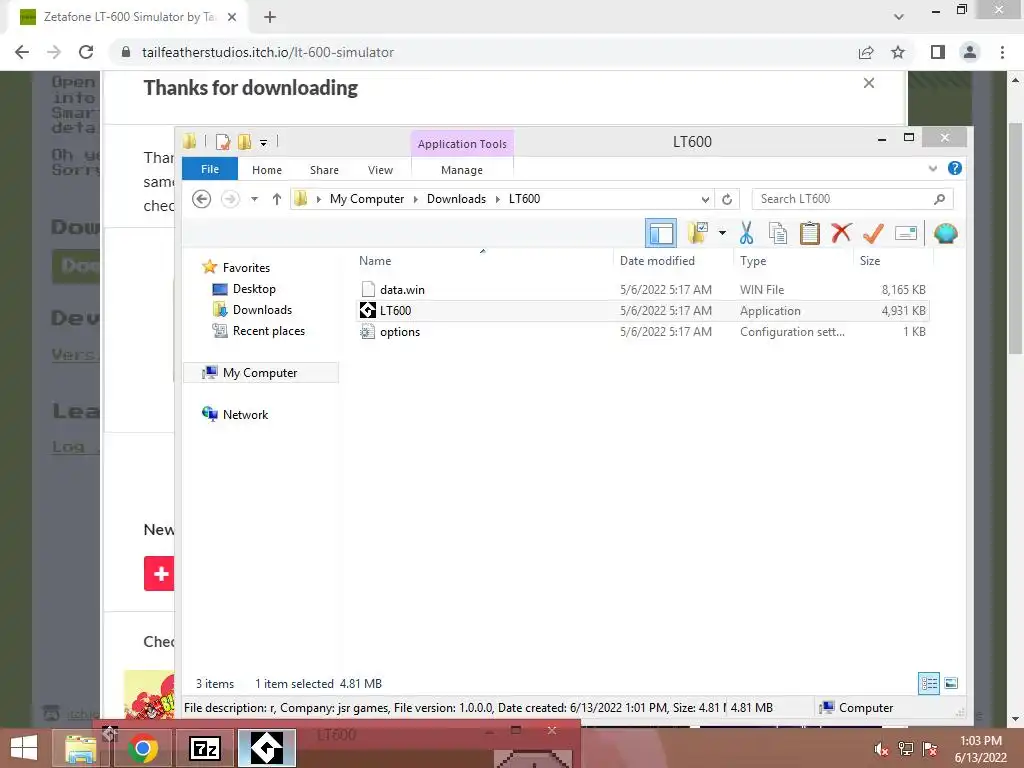Click the red X Delete icon
1024x768 pixels.
point(841,232)
